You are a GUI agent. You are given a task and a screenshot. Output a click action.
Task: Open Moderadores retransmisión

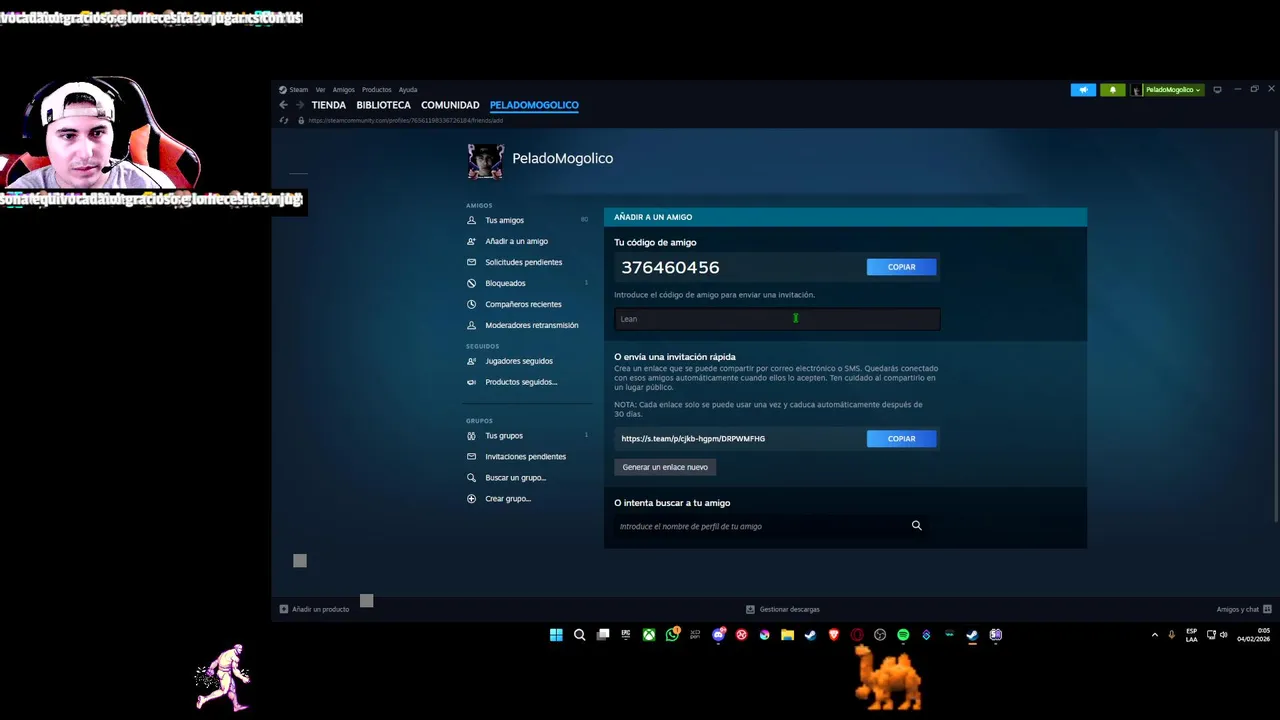[531, 325]
